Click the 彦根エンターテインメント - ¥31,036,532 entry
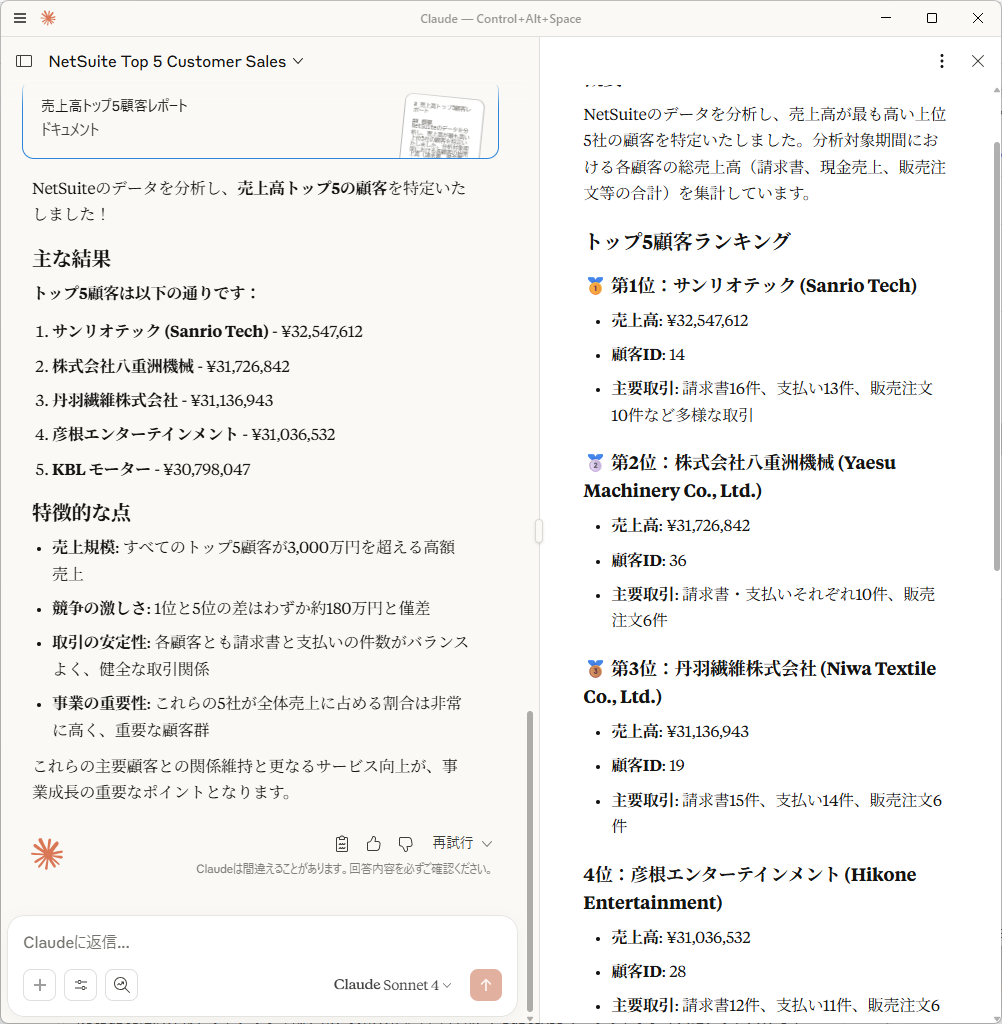Screen dimensions: 1002x1024 (x=185, y=434)
